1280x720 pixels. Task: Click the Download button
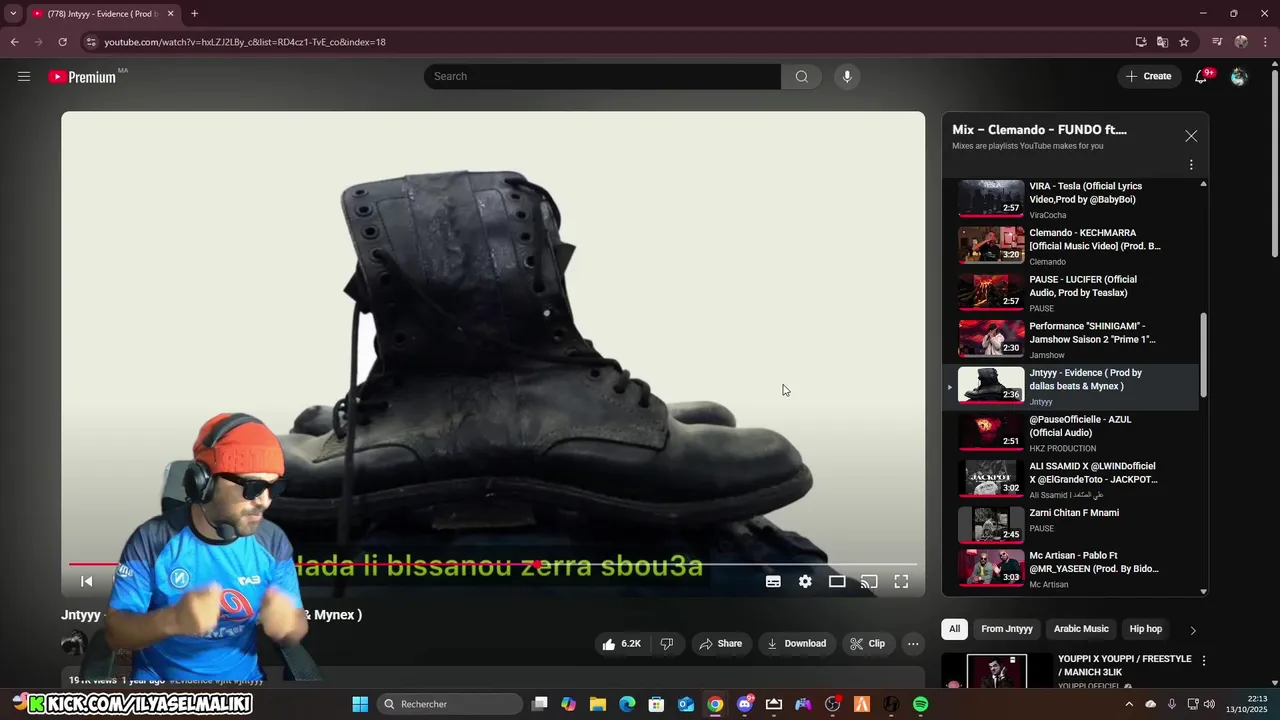[796, 644]
